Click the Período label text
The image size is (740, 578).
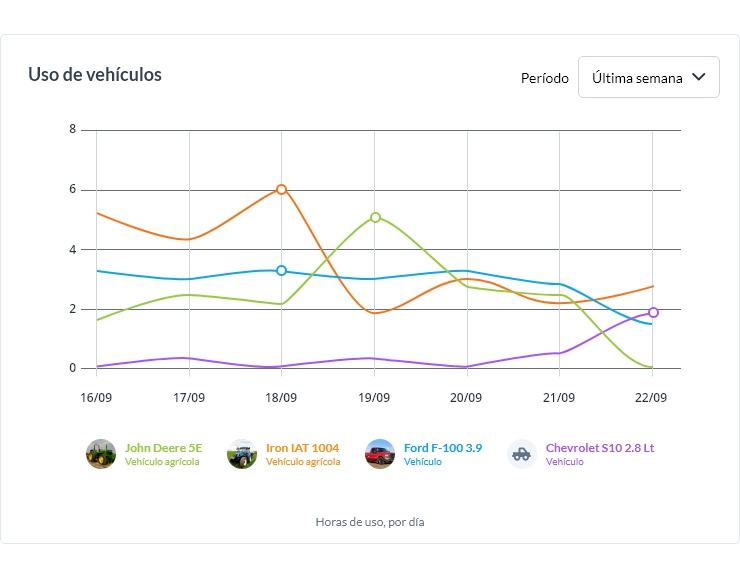[x=544, y=78]
